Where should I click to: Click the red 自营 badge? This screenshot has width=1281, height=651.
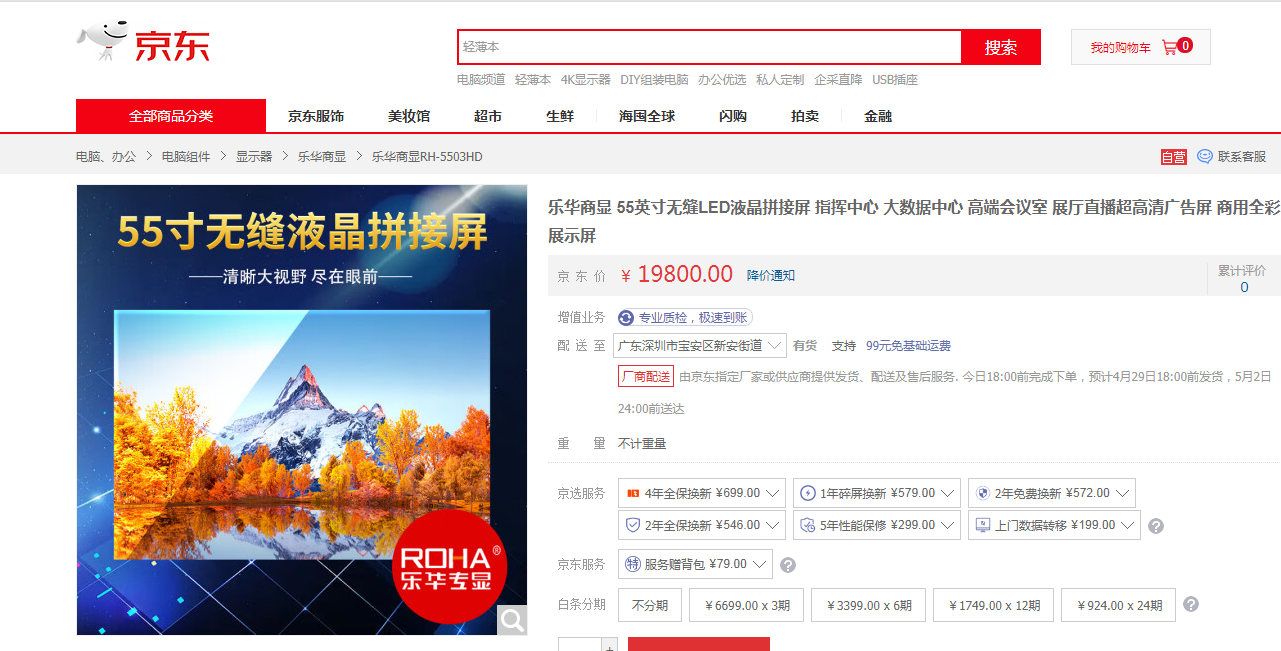(x=1174, y=157)
